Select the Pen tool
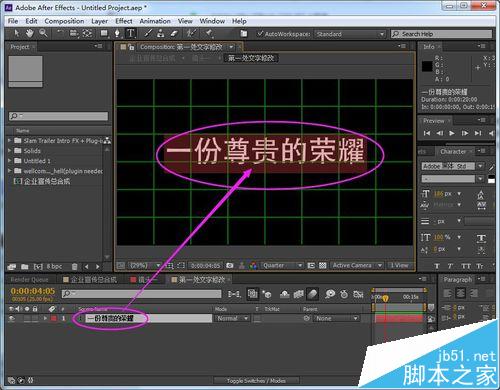Image resolution: width=500 pixels, height=390 pixels. tap(117, 33)
